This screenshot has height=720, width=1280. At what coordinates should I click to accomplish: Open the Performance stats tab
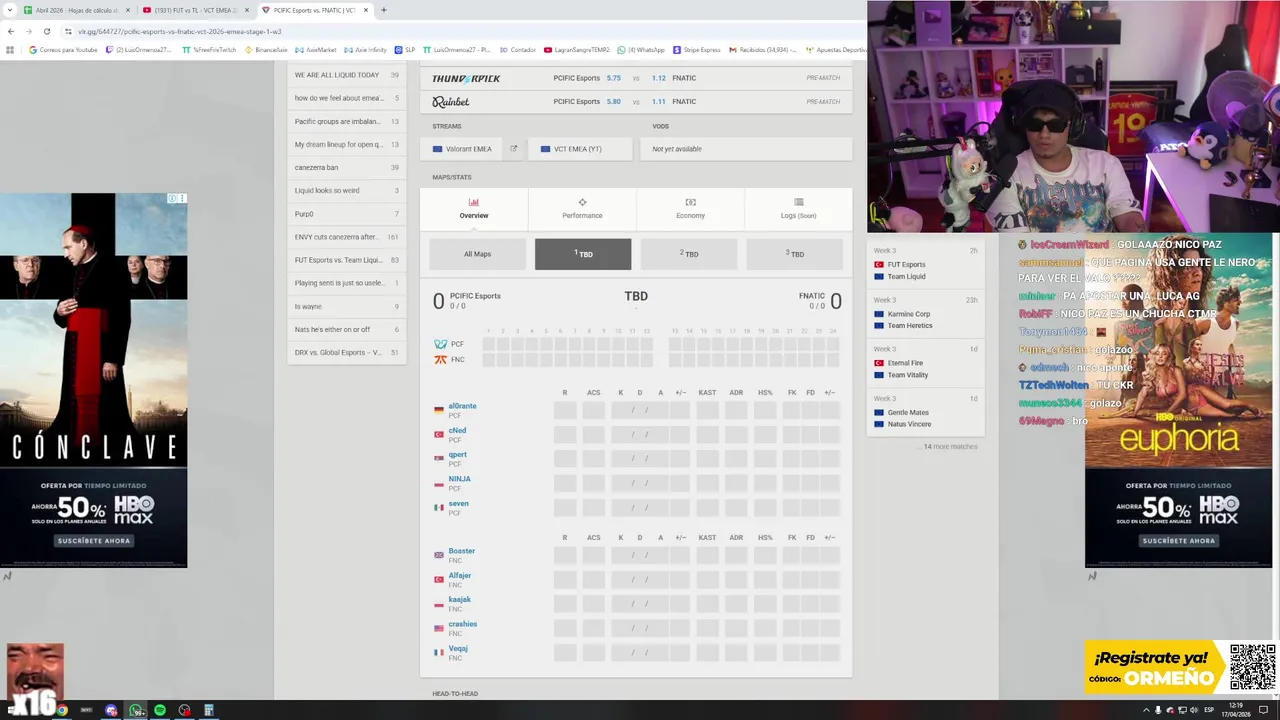pos(582,209)
